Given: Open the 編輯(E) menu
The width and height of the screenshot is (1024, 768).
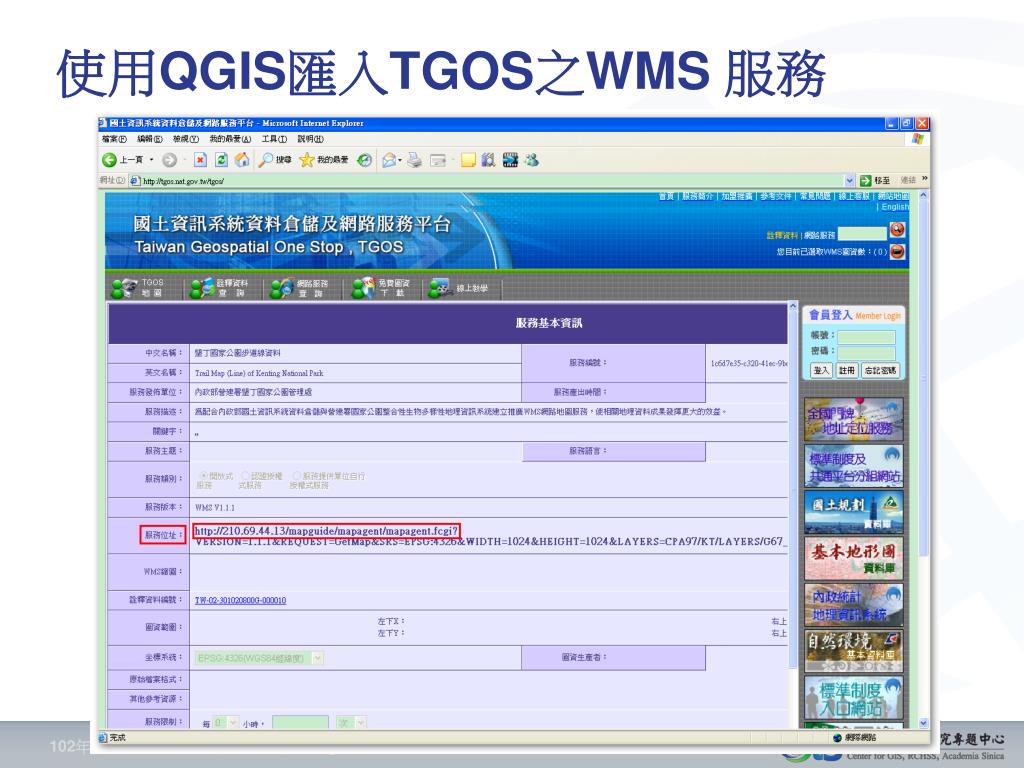Looking at the screenshot, I should (x=150, y=139).
